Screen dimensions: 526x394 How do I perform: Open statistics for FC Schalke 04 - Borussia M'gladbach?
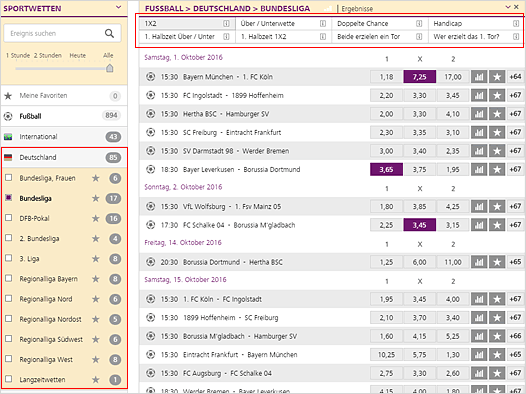(479, 225)
